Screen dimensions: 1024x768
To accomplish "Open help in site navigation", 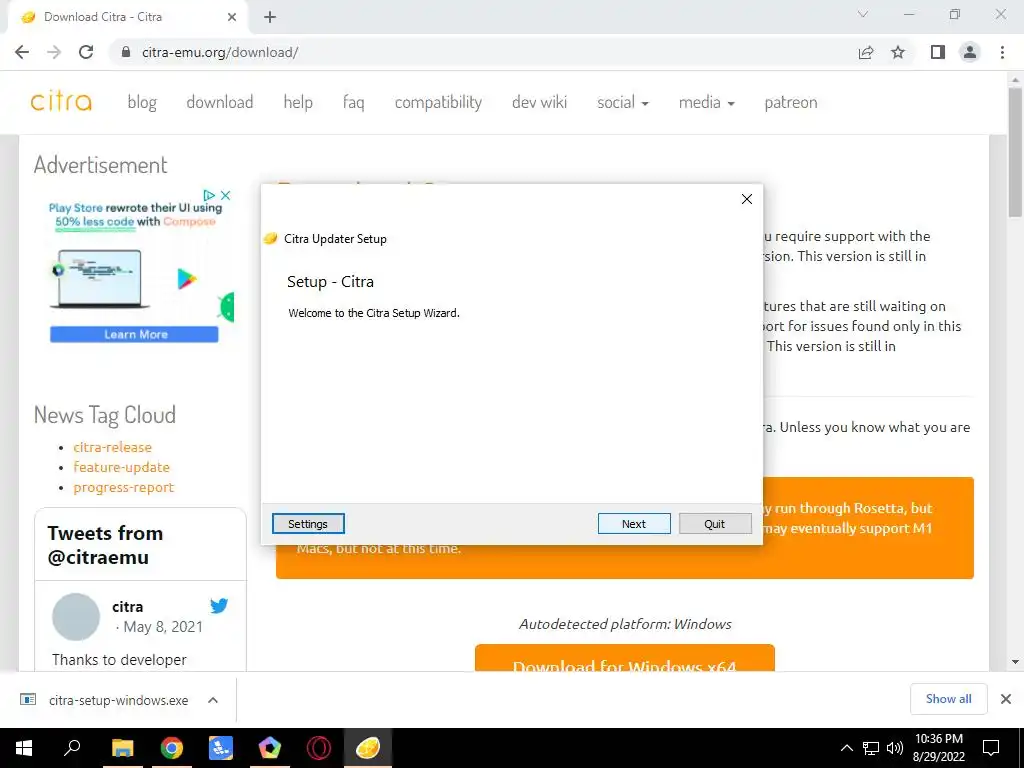I will (x=298, y=103).
